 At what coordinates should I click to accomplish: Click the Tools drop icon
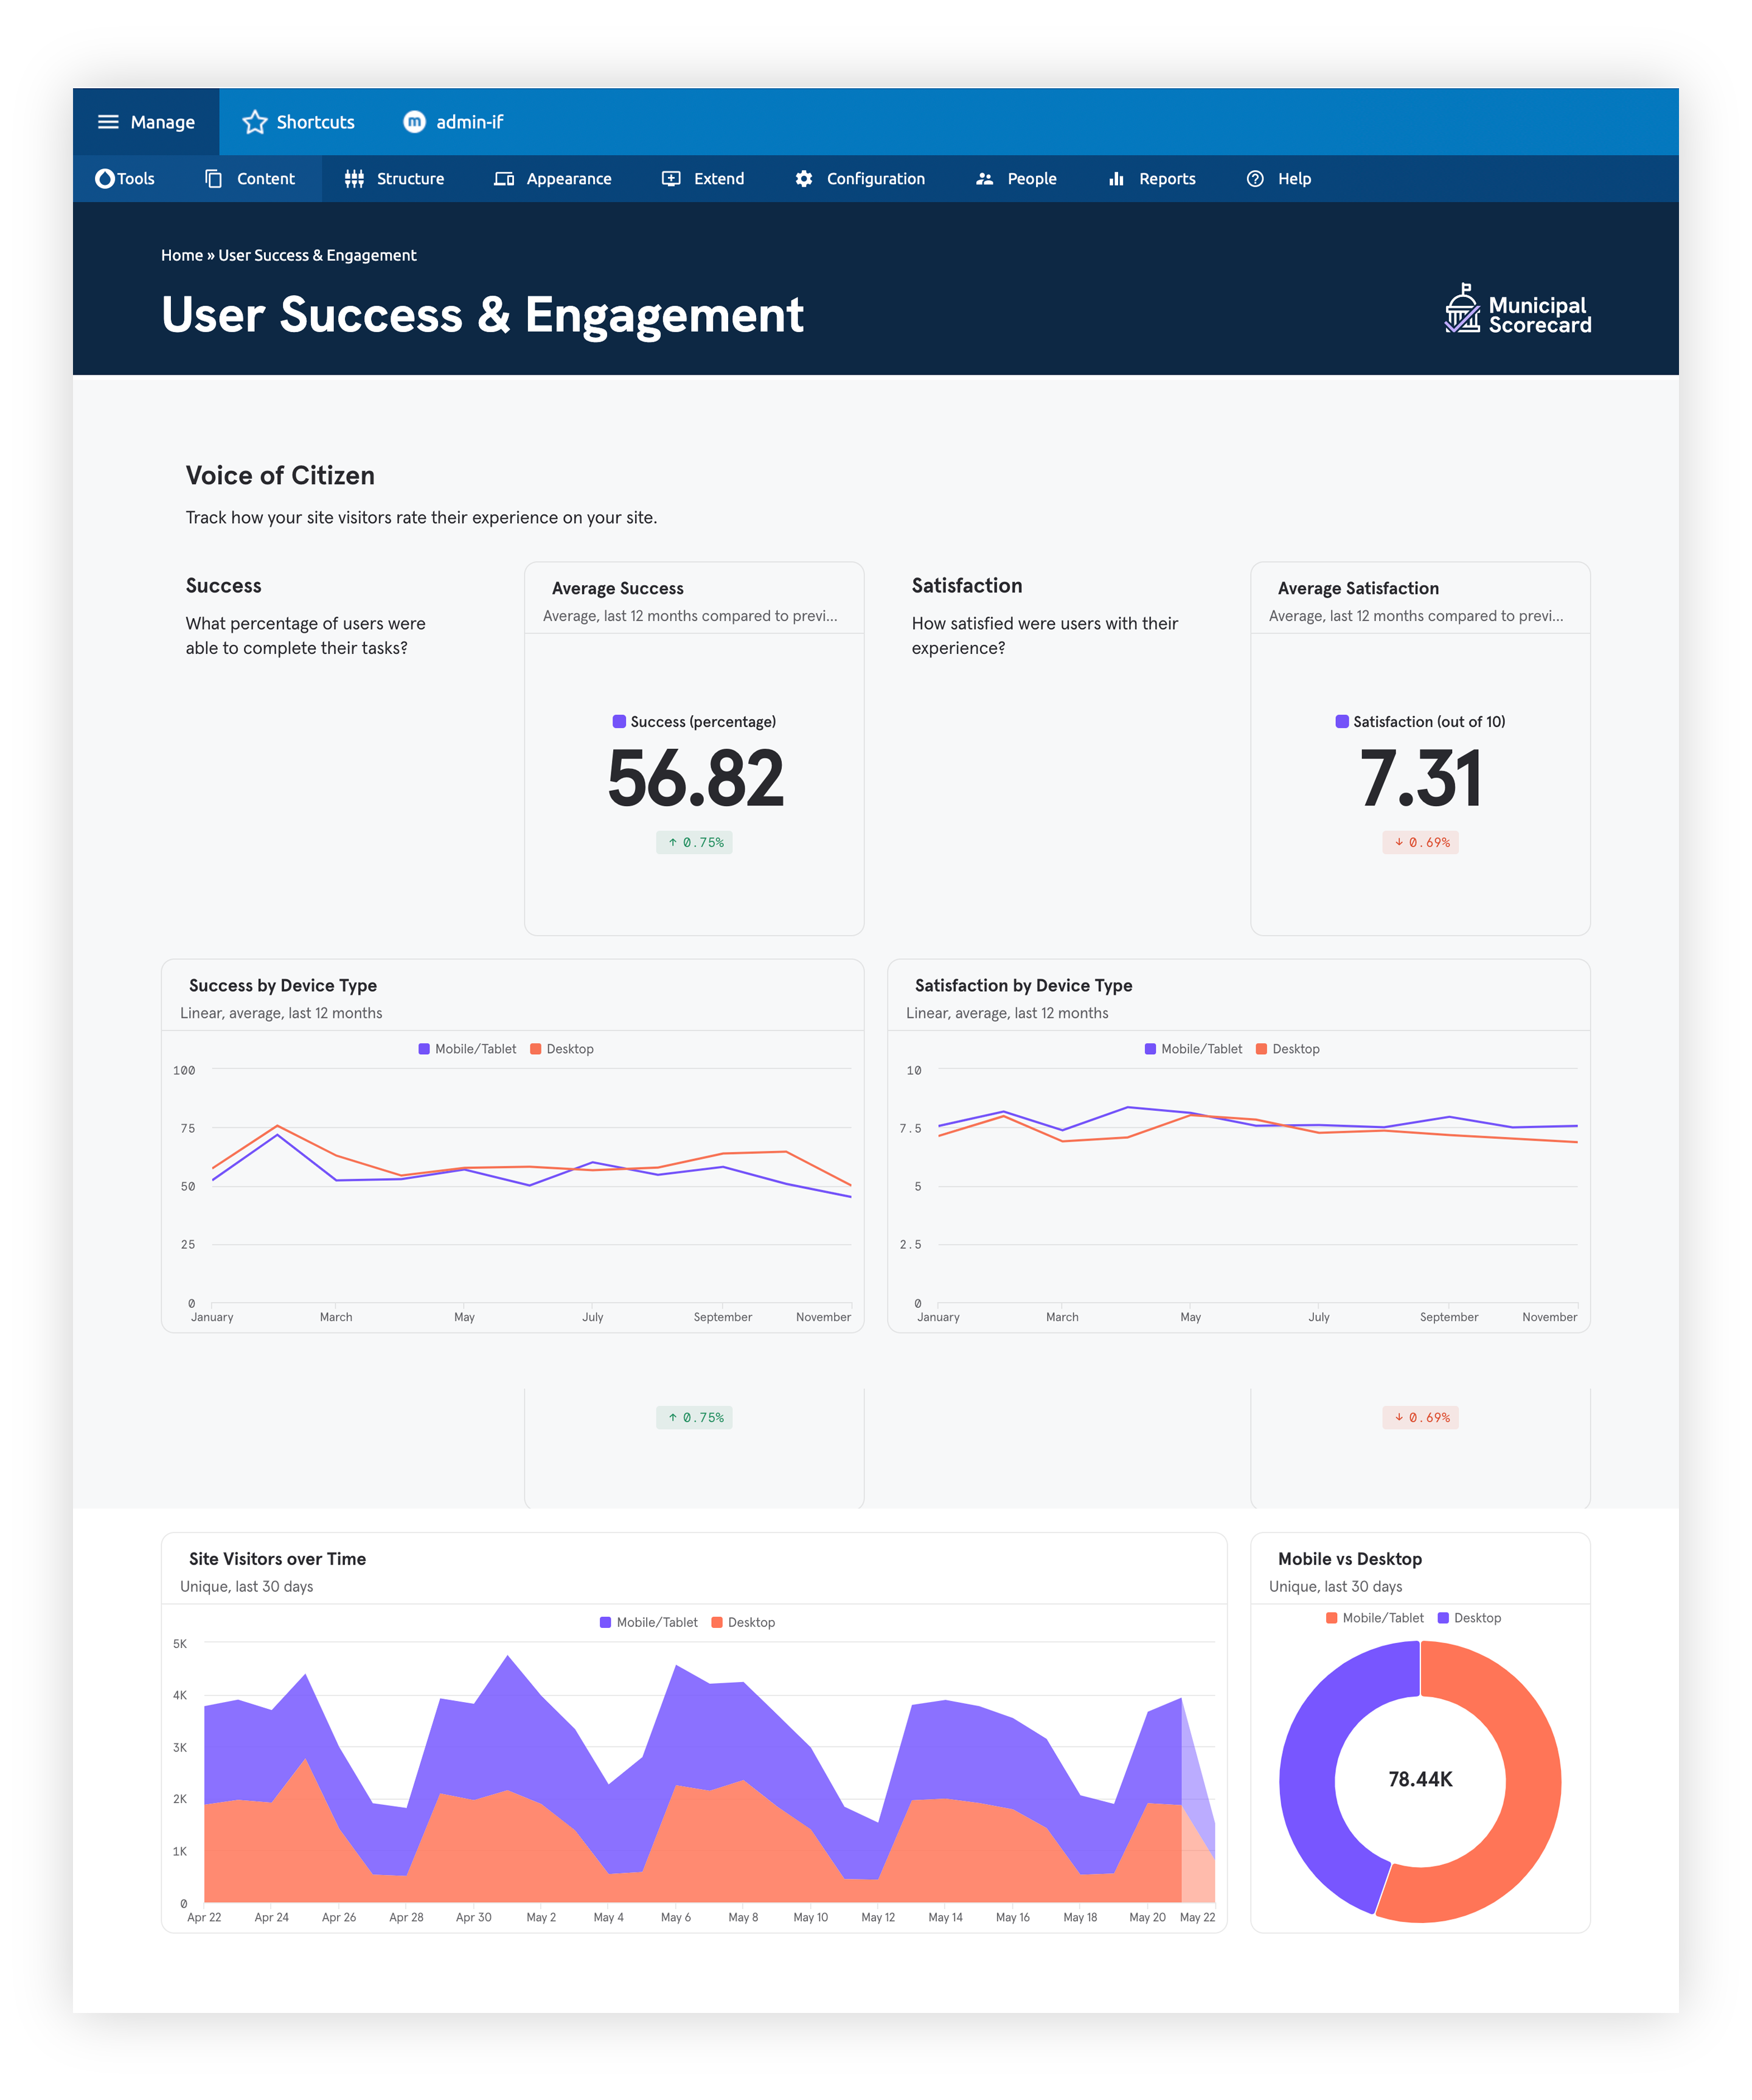104,179
